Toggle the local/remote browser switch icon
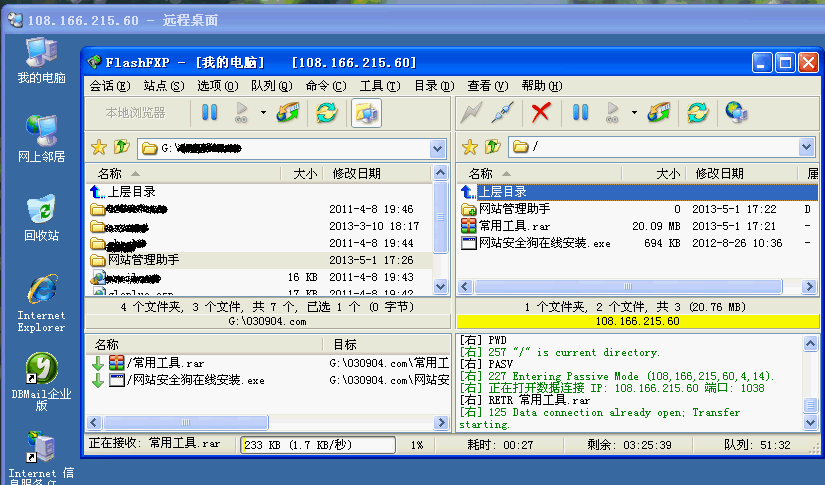825x485 pixels. (366, 113)
